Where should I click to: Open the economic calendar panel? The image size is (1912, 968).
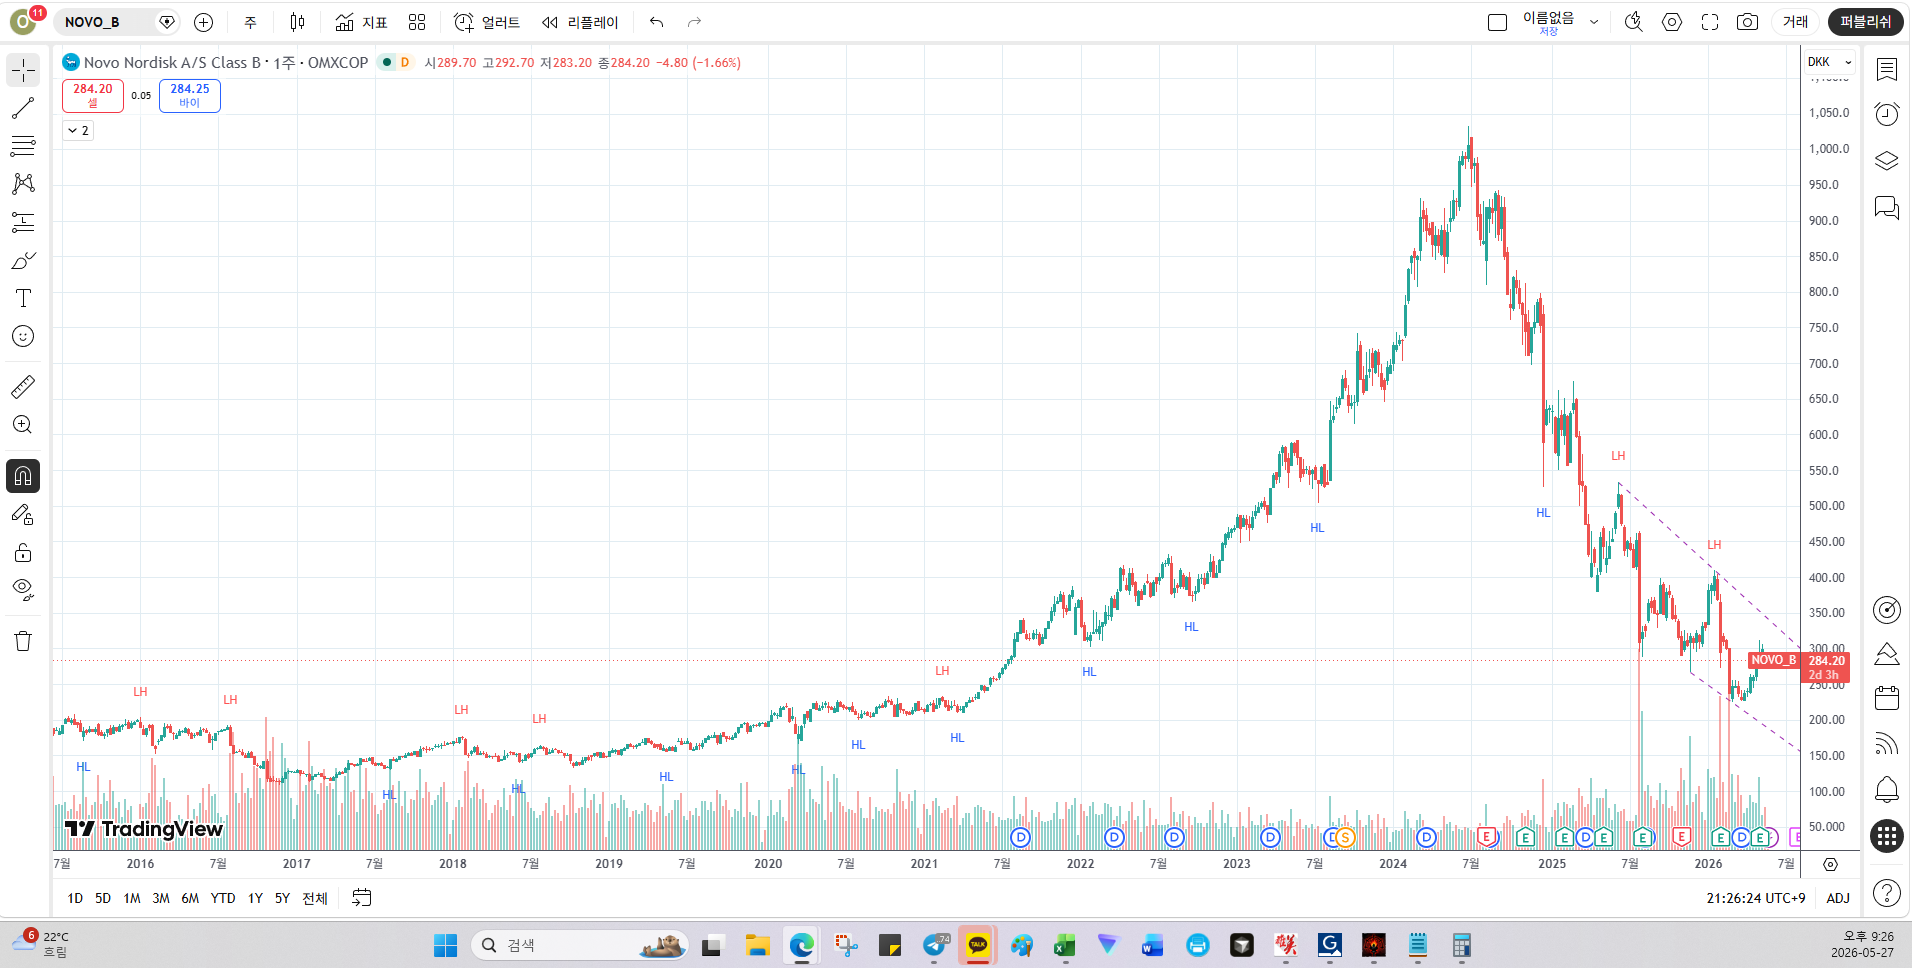(x=1887, y=698)
